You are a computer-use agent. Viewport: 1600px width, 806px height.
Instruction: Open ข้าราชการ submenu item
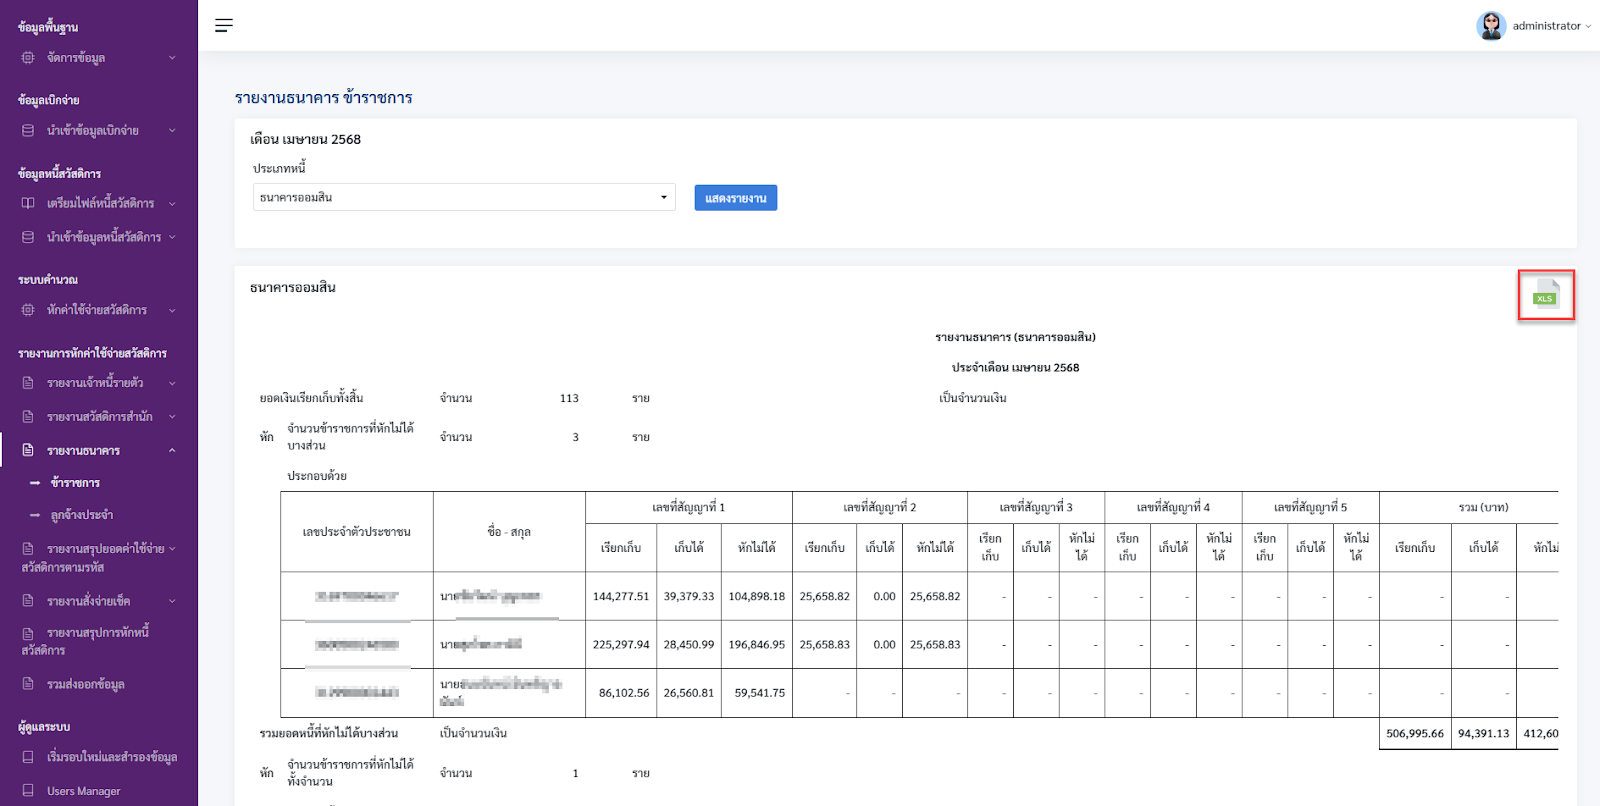75,483
